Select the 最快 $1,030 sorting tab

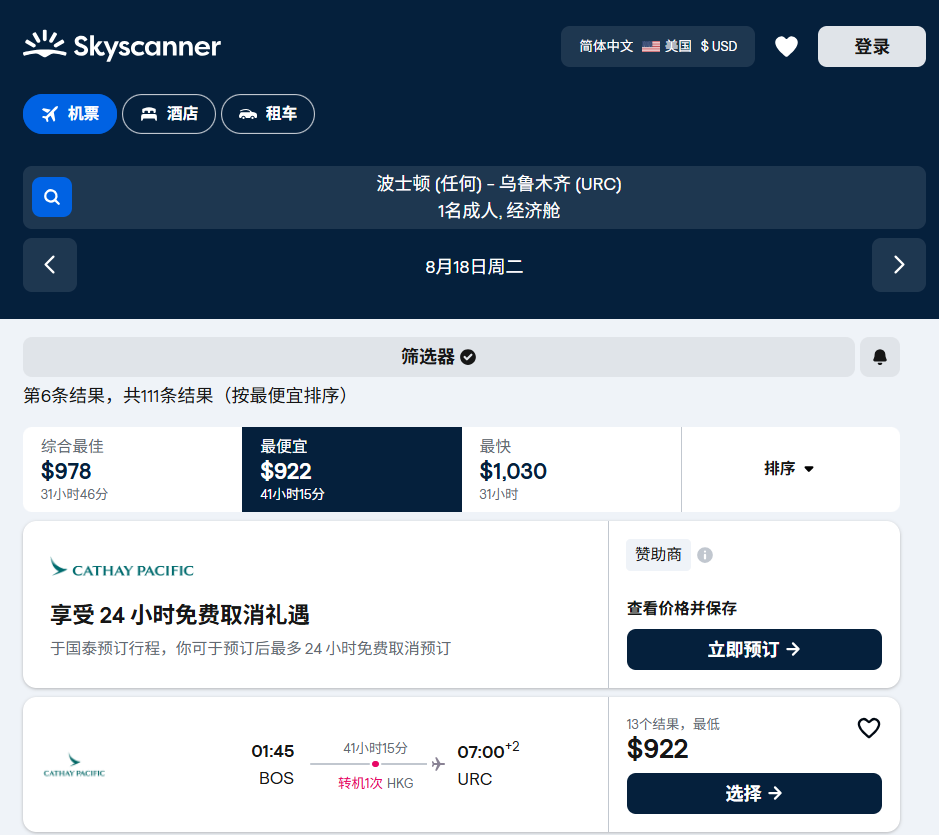[571, 469]
